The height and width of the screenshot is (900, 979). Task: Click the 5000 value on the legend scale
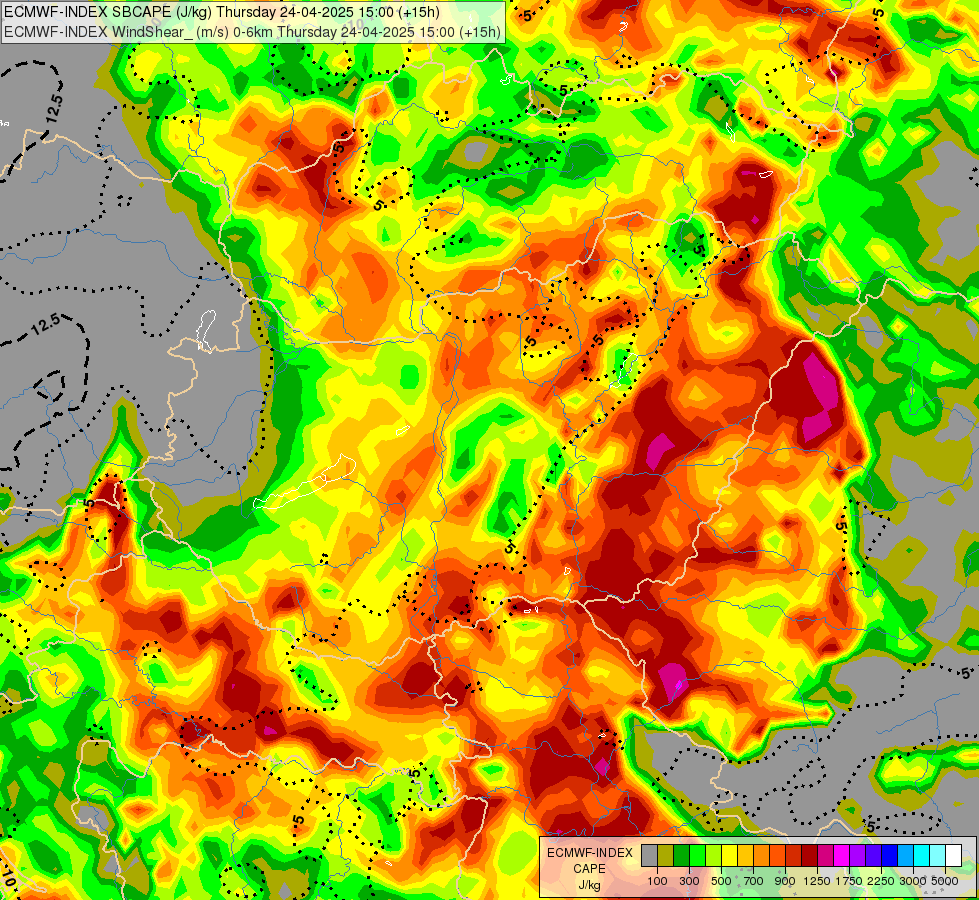[x=945, y=881]
